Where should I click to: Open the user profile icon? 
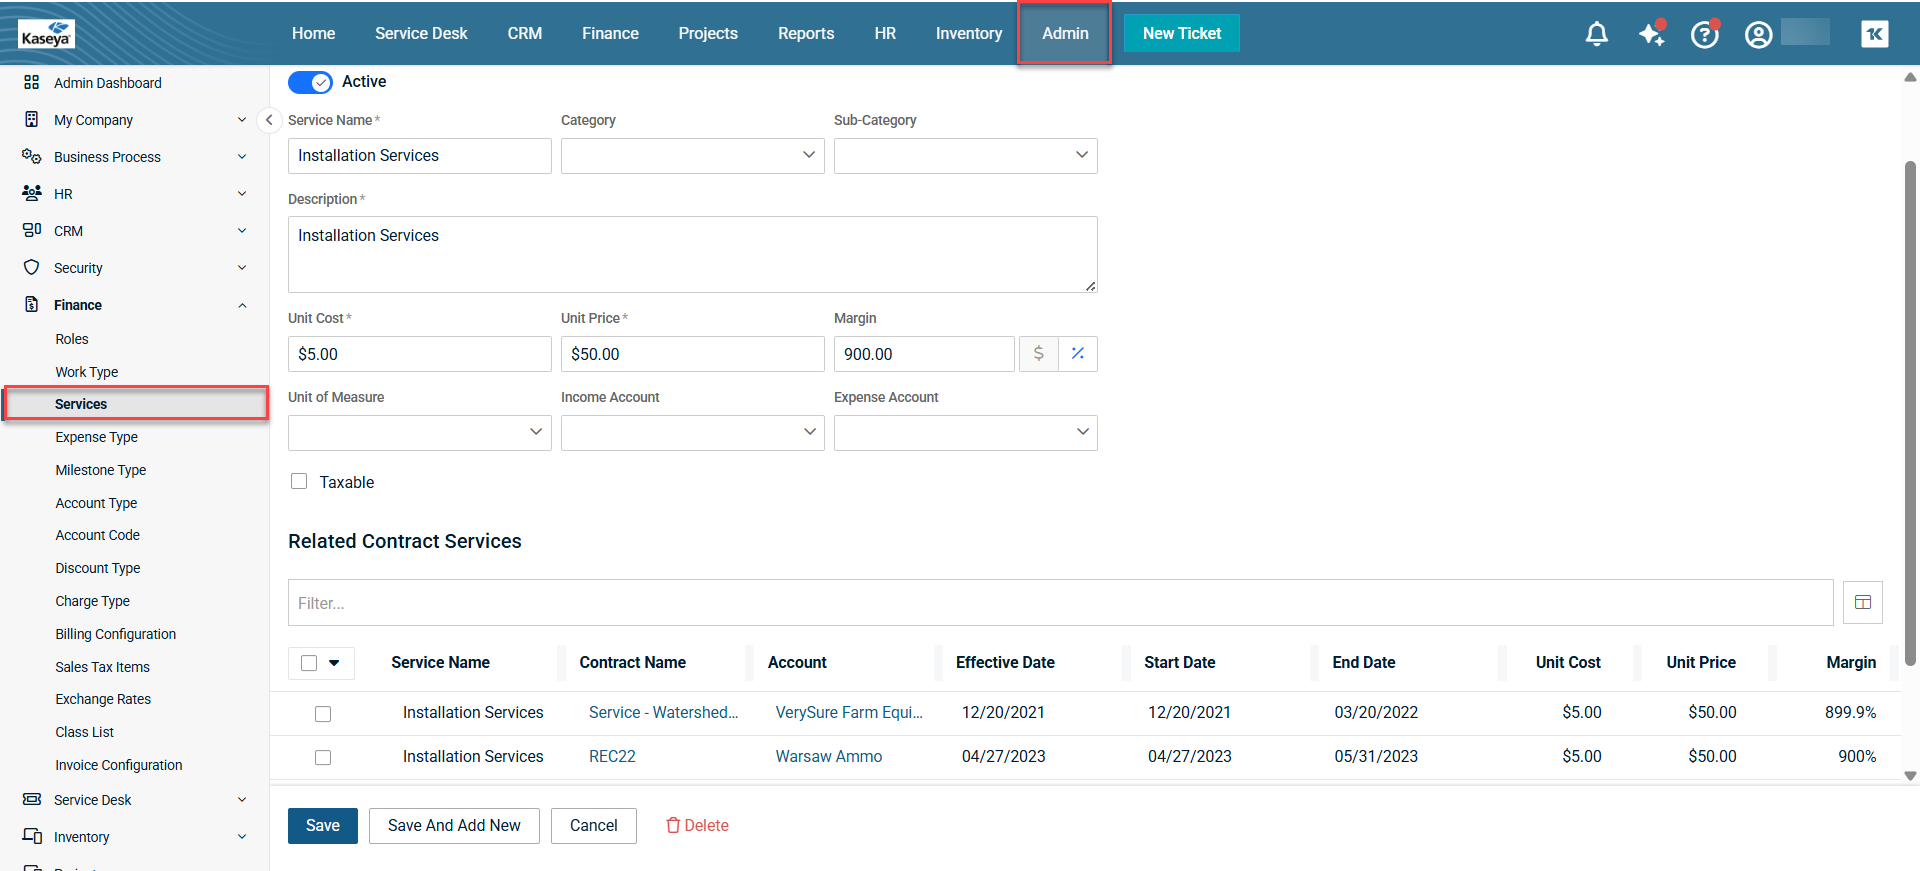click(1758, 35)
